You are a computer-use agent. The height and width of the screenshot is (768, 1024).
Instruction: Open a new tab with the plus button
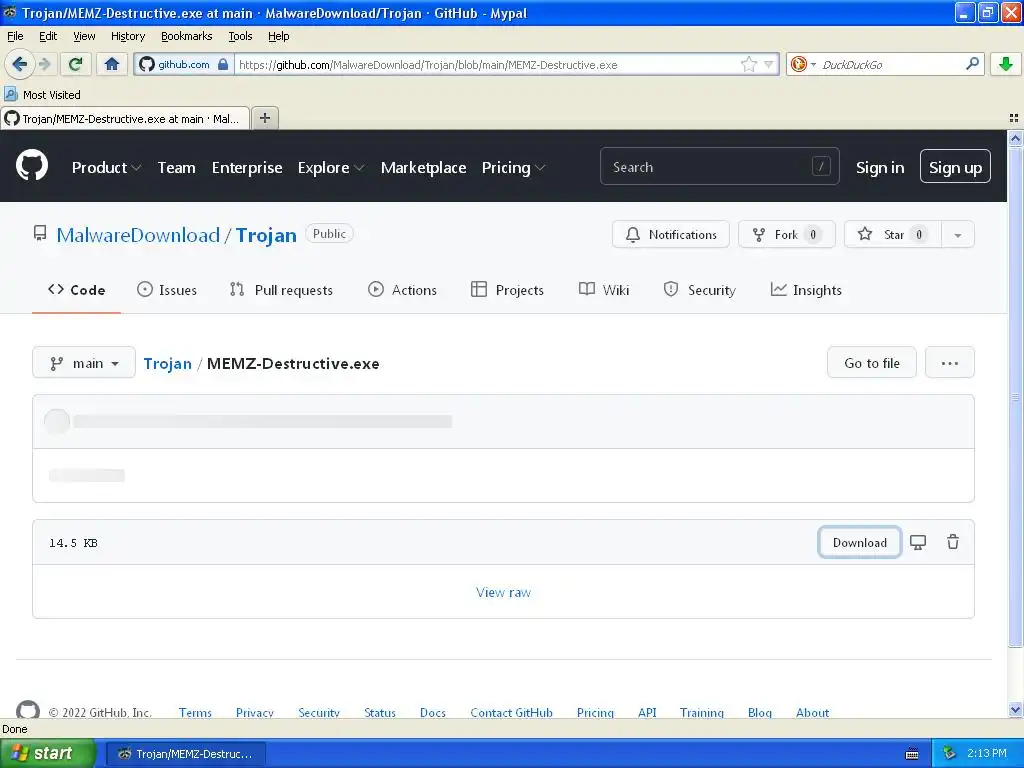(264, 118)
